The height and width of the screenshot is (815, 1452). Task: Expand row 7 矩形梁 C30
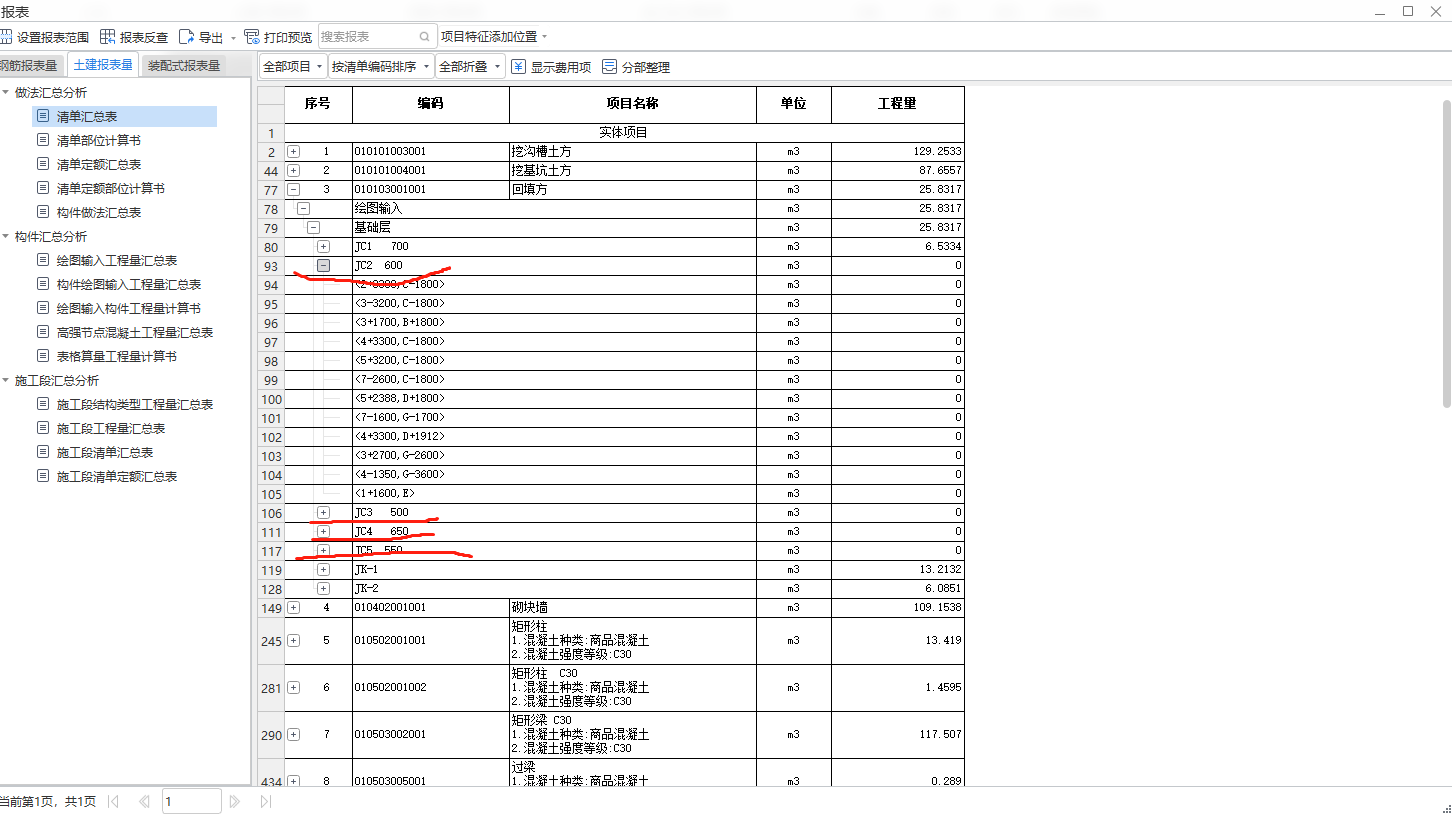pyautogui.click(x=294, y=734)
